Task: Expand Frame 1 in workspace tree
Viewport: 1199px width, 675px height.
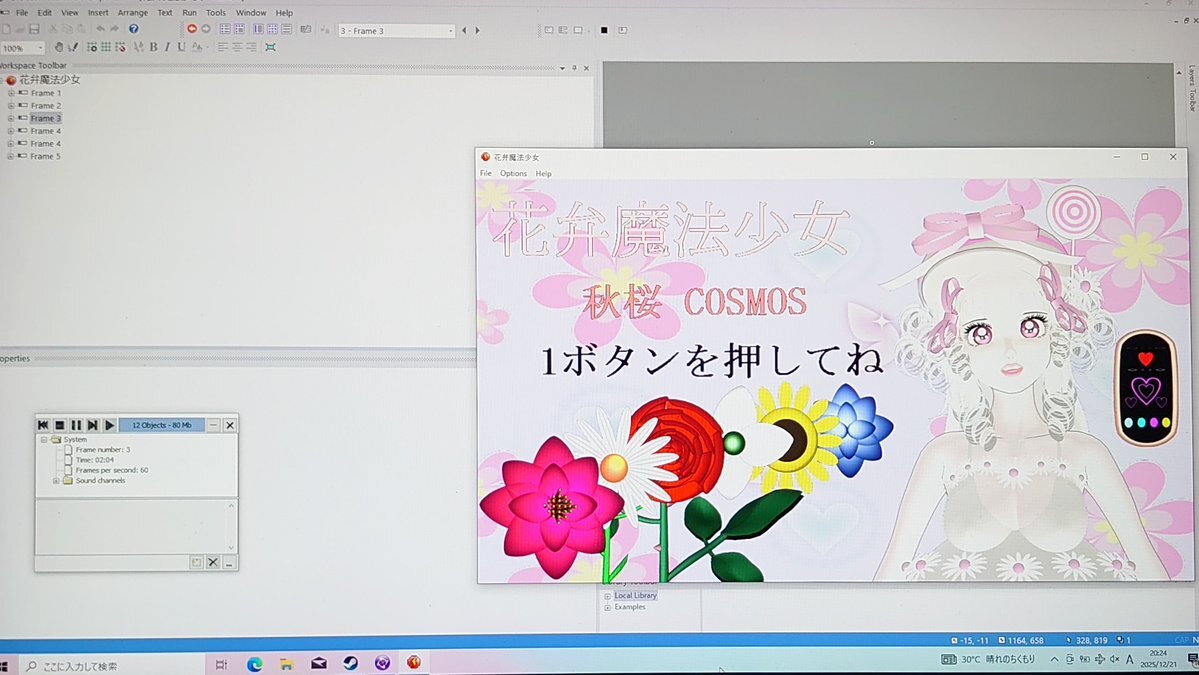Action: [11, 93]
